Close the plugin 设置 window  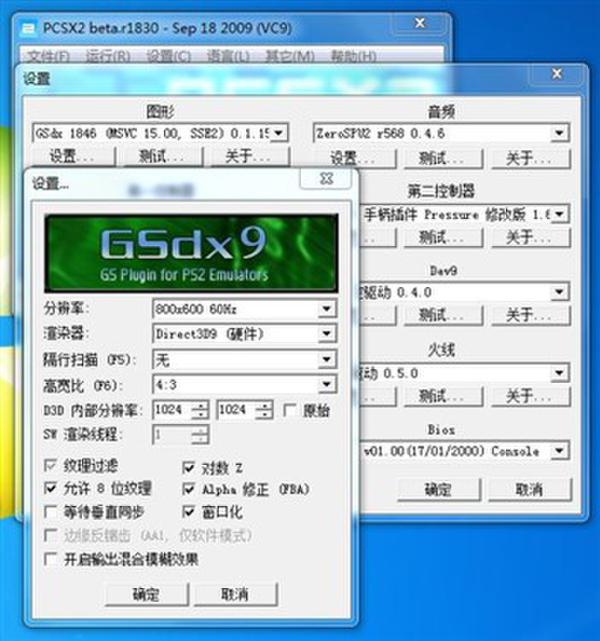pos(557,74)
